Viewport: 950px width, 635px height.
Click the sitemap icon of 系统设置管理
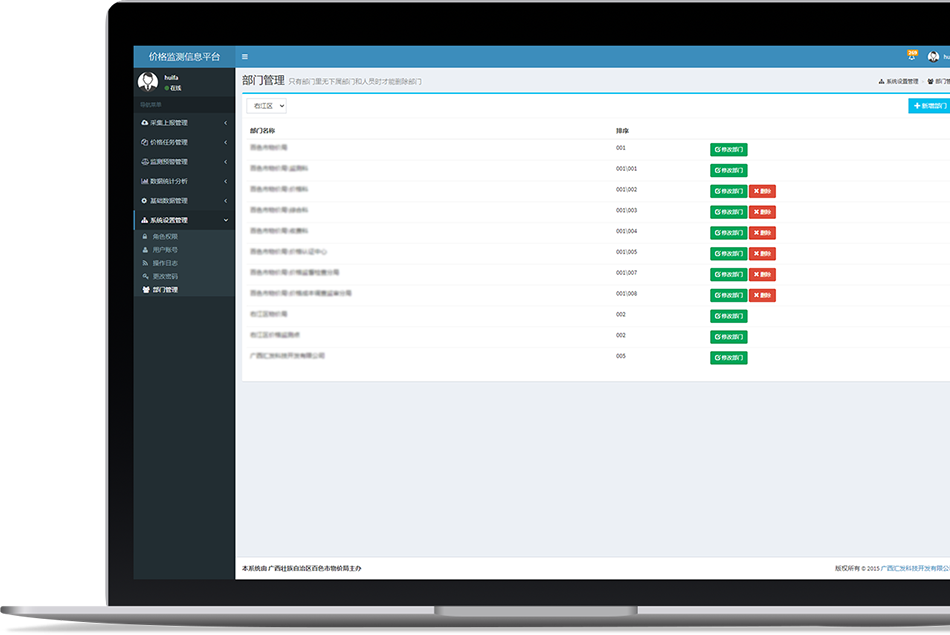tap(144, 220)
